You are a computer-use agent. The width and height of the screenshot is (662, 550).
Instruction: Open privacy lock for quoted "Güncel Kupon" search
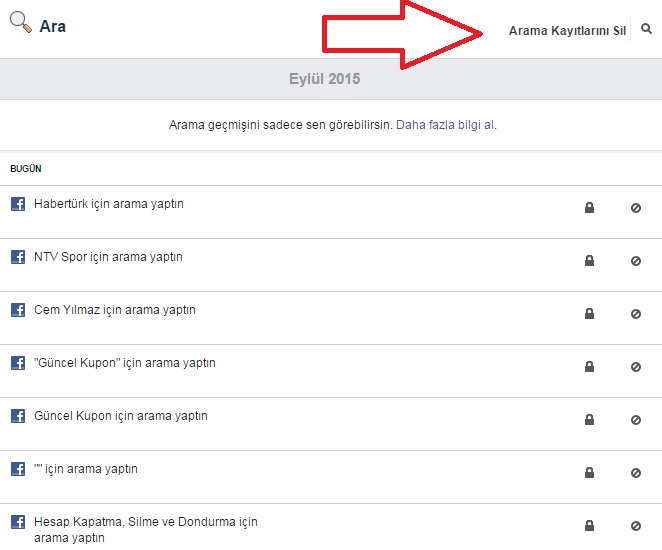click(x=589, y=367)
